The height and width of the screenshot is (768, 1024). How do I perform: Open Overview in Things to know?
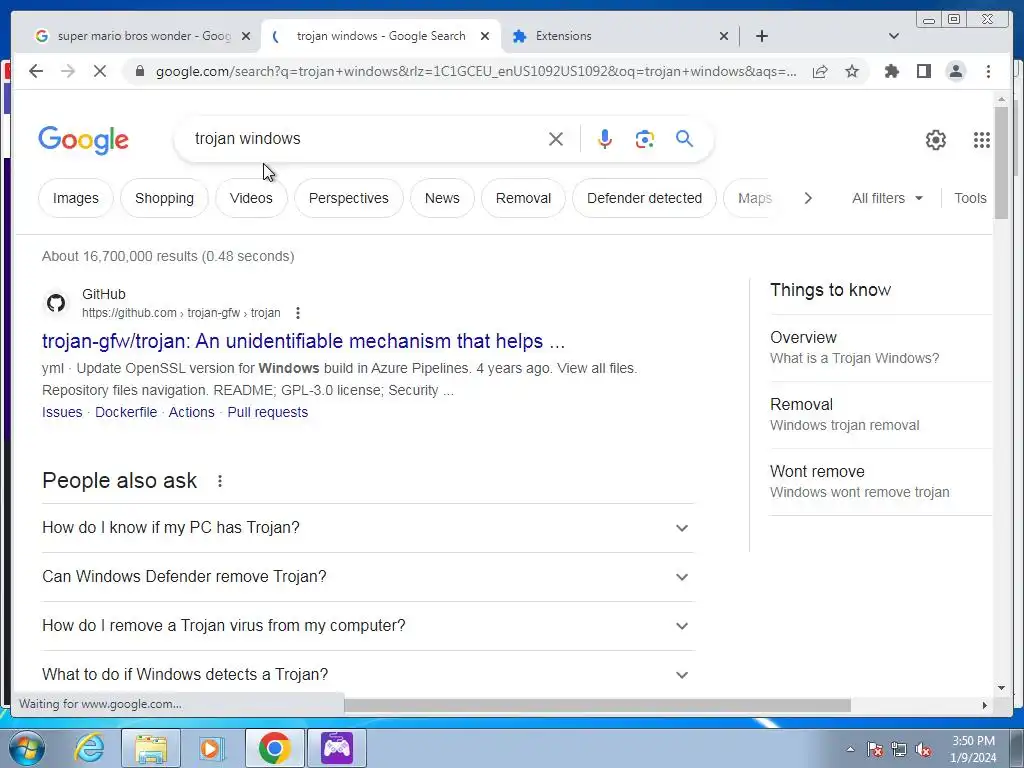click(880, 347)
